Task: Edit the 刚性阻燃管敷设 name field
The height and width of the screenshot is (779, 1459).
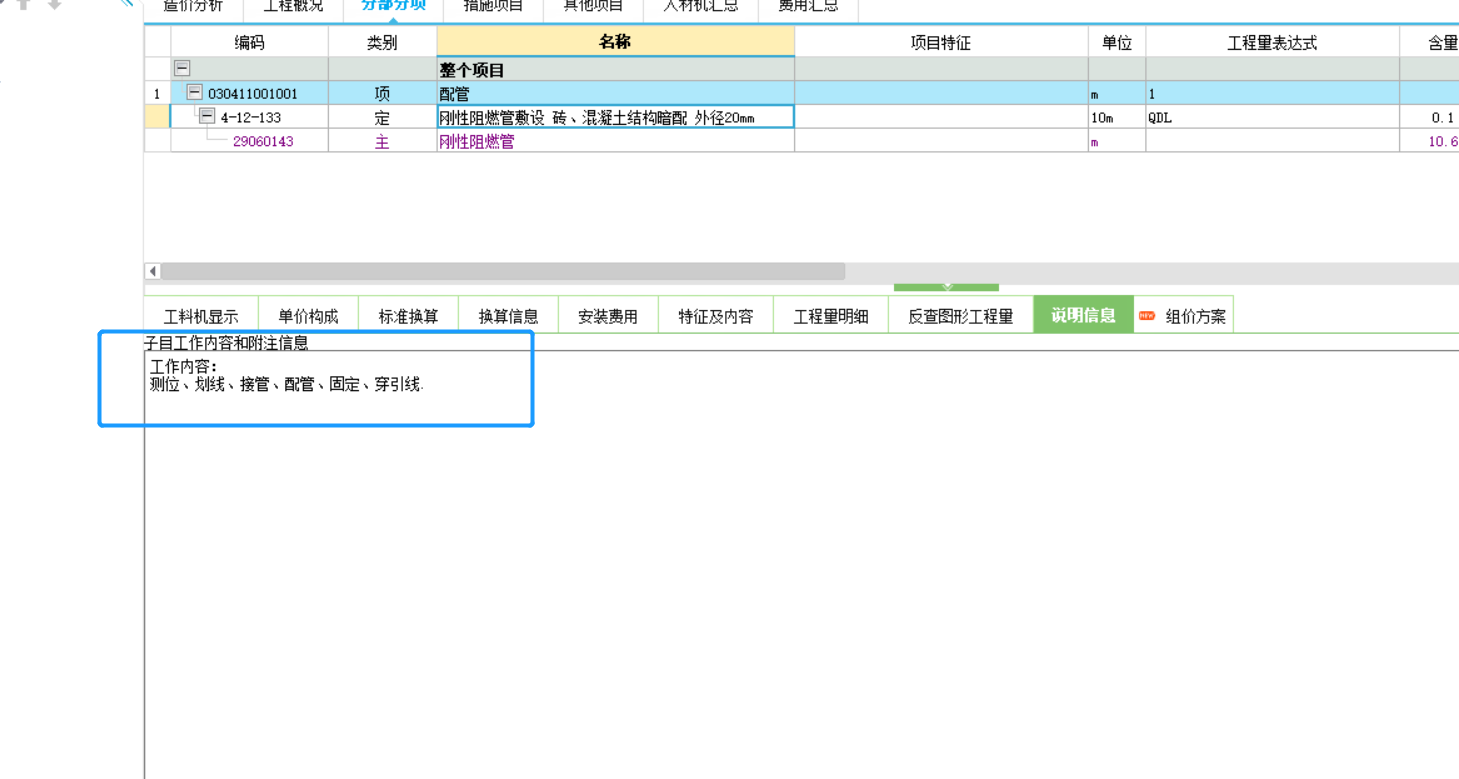Action: click(616, 117)
